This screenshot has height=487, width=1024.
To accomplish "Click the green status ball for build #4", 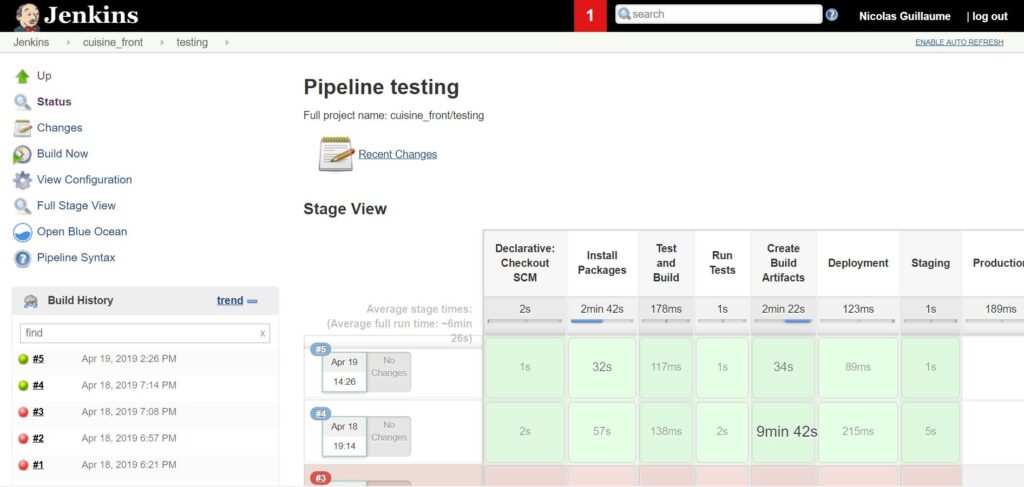I will (x=23, y=386).
